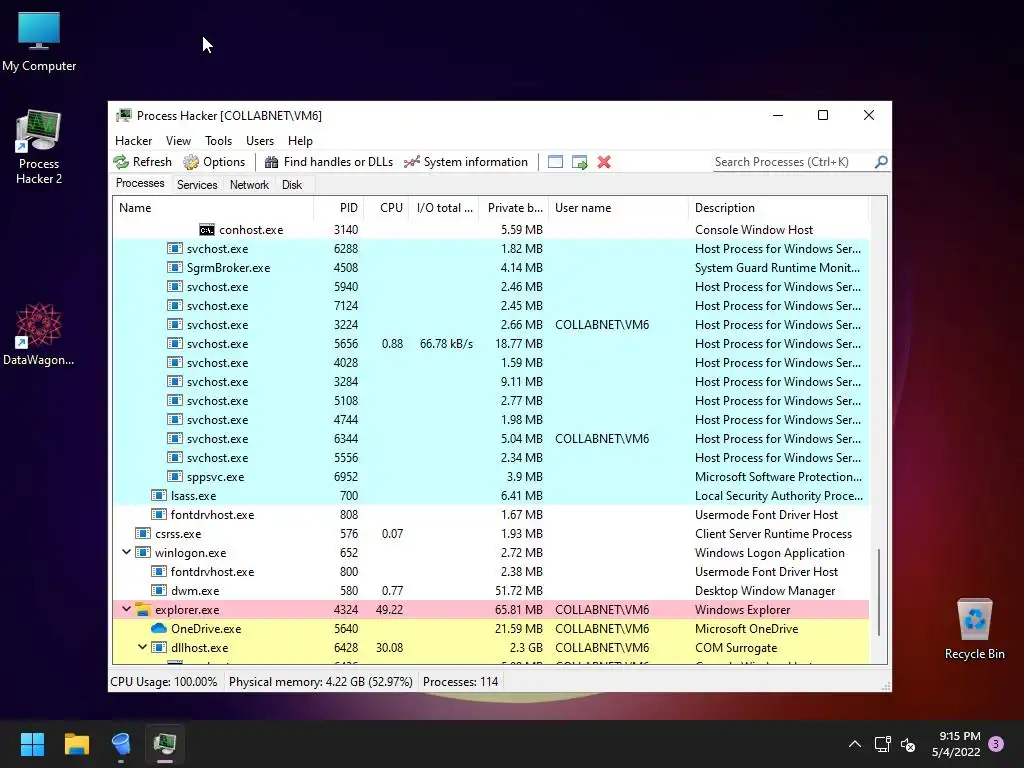Select Process Hacker 2 desktop shortcut
1024x768 pixels.
pyautogui.click(x=39, y=148)
